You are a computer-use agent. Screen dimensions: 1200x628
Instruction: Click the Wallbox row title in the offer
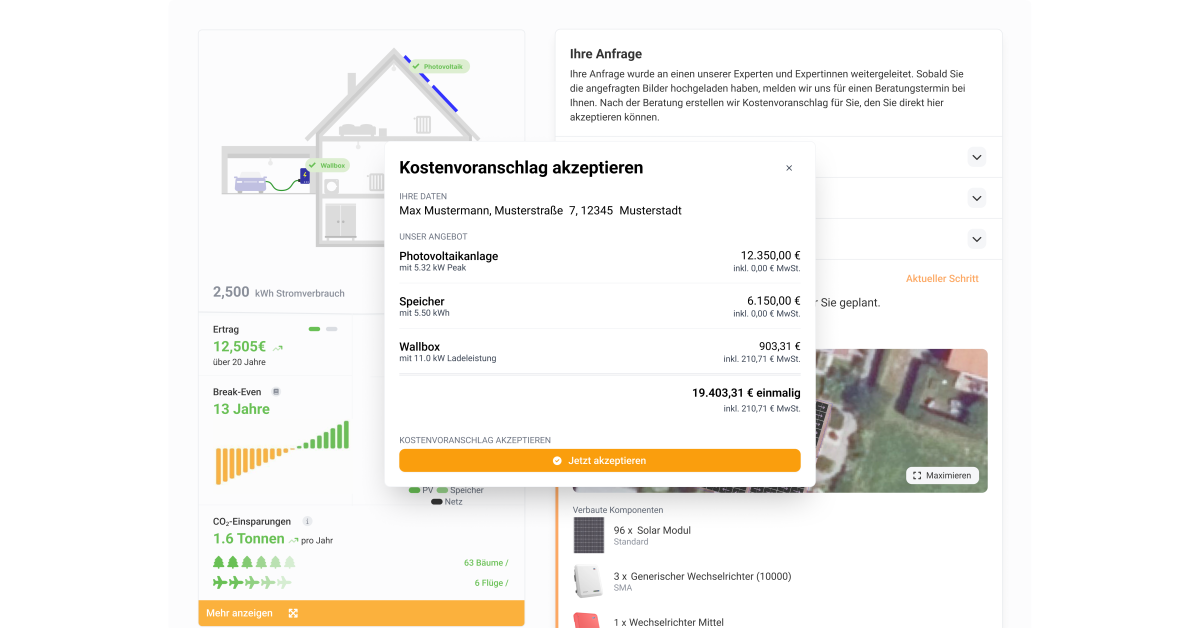coord(419,347)
